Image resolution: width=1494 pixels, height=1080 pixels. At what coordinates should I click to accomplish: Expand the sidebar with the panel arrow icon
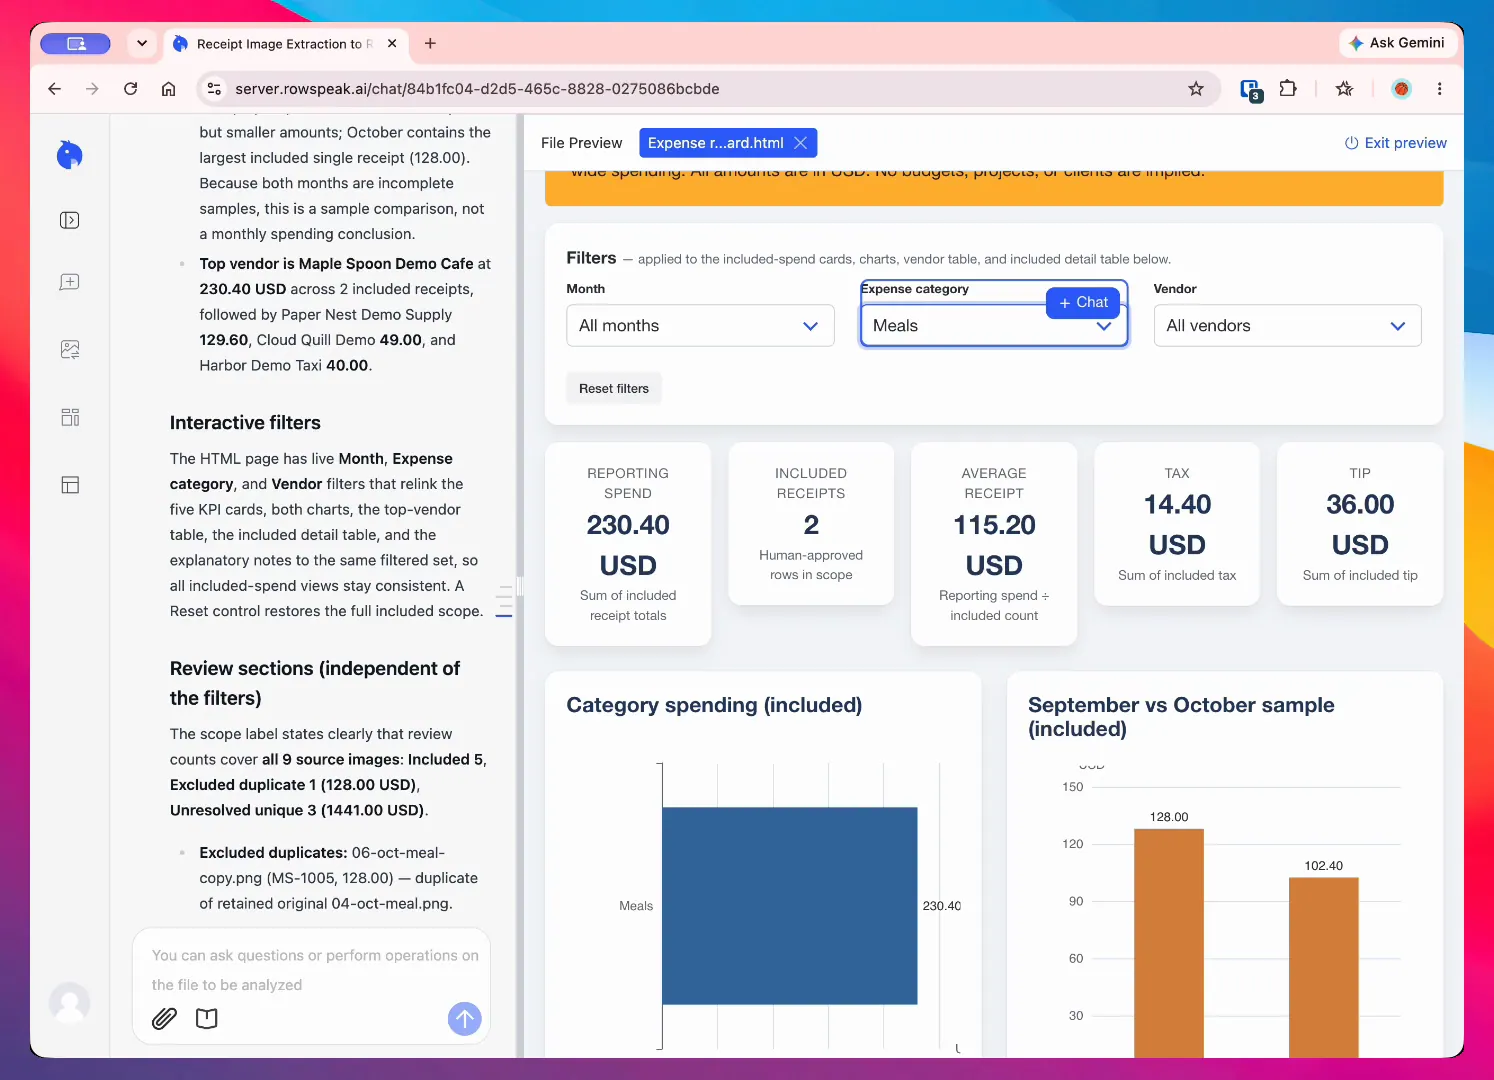click(70, 220)
